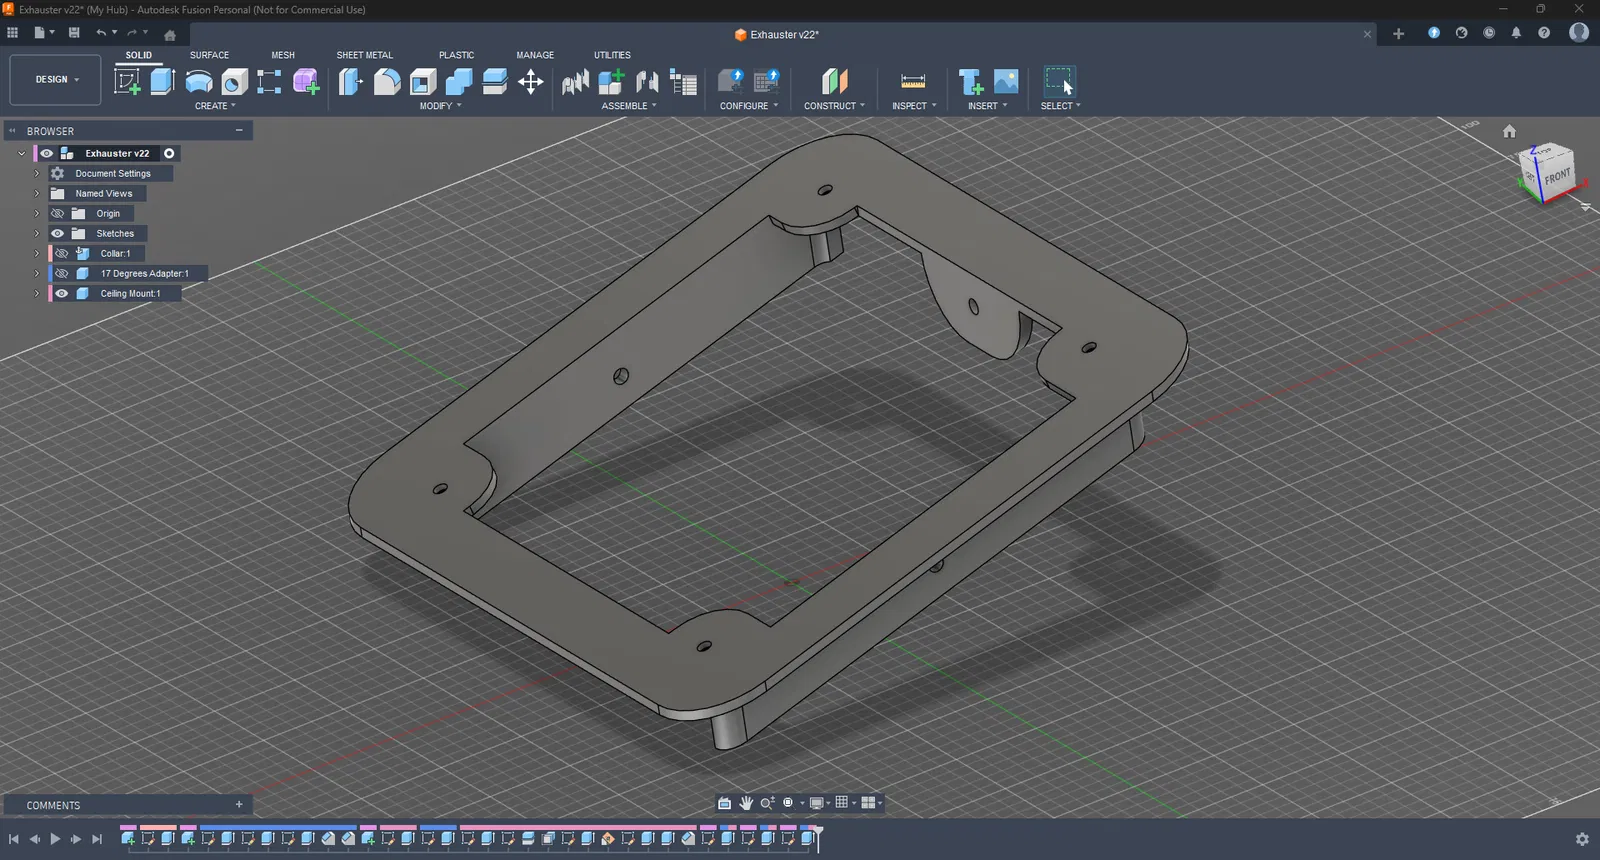The image size is (1600, 860).
Task: Select the Revolve tool
Action: coord(199,81)
